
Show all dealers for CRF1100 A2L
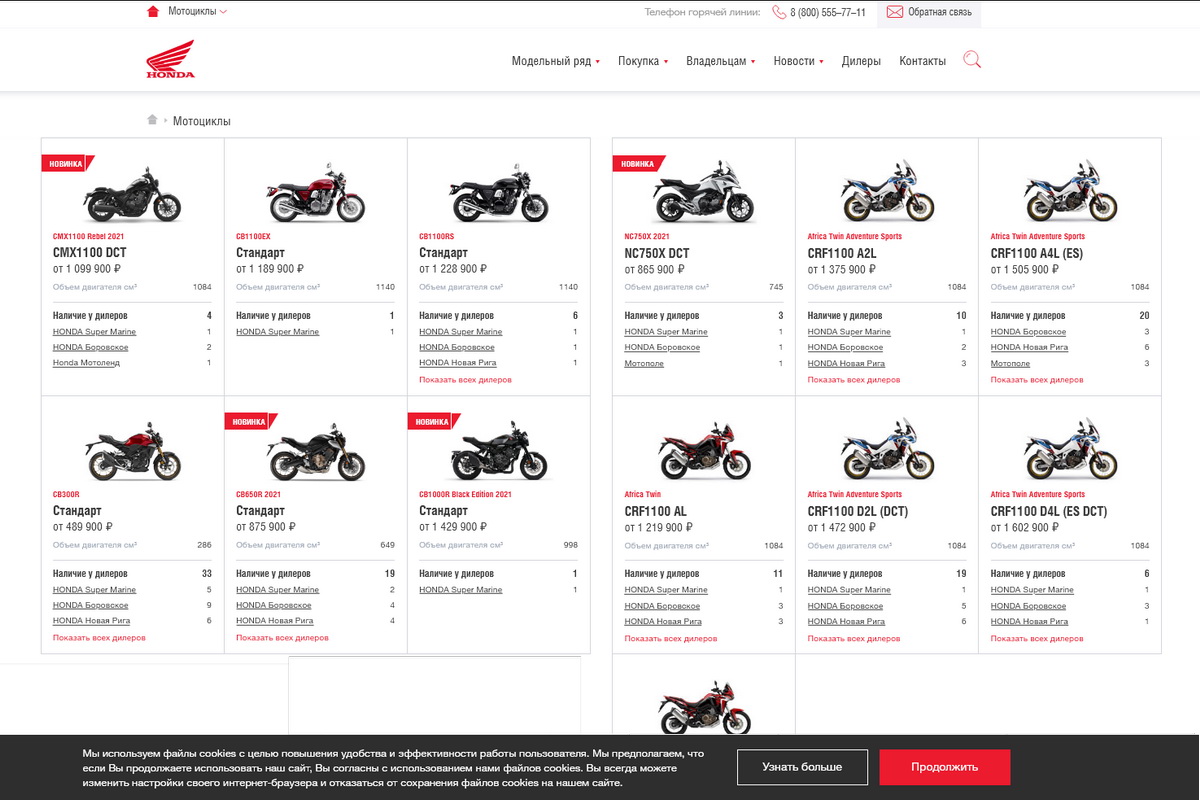[854, 380]
